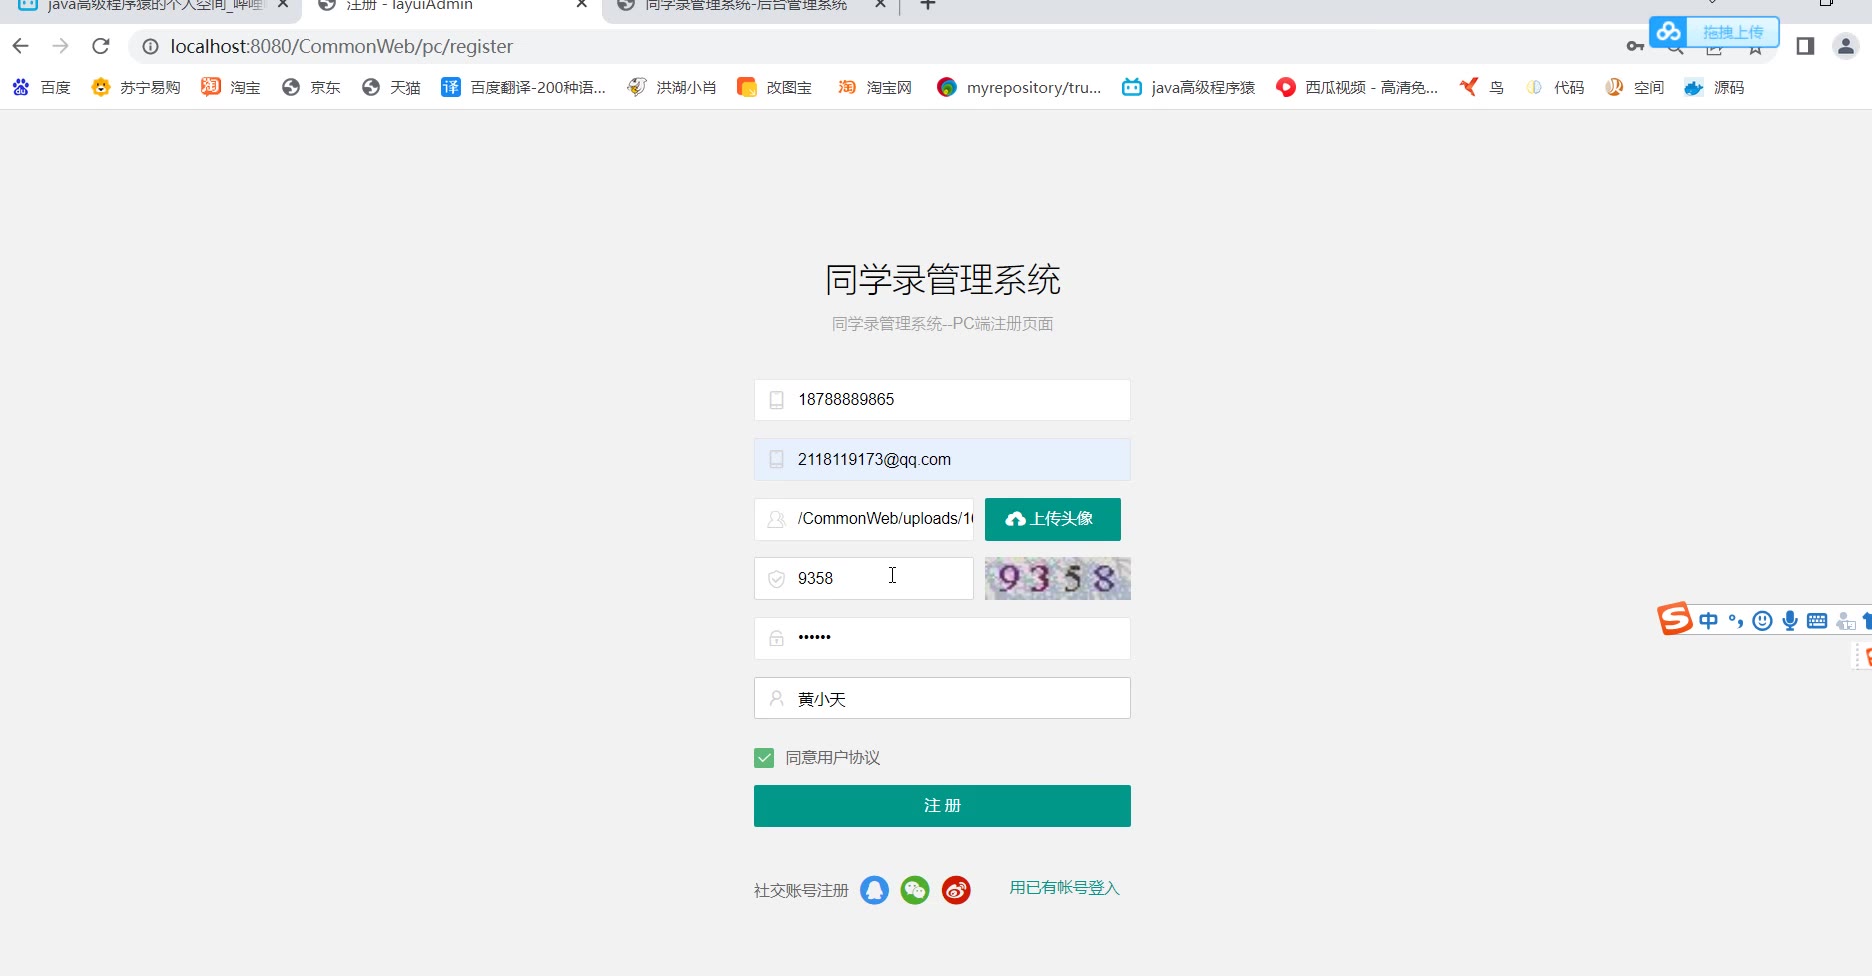The width and height of the screenshot is (1872, 976).
Task: Click the Baidu cloud upload icon
Action: point(1668,32)
